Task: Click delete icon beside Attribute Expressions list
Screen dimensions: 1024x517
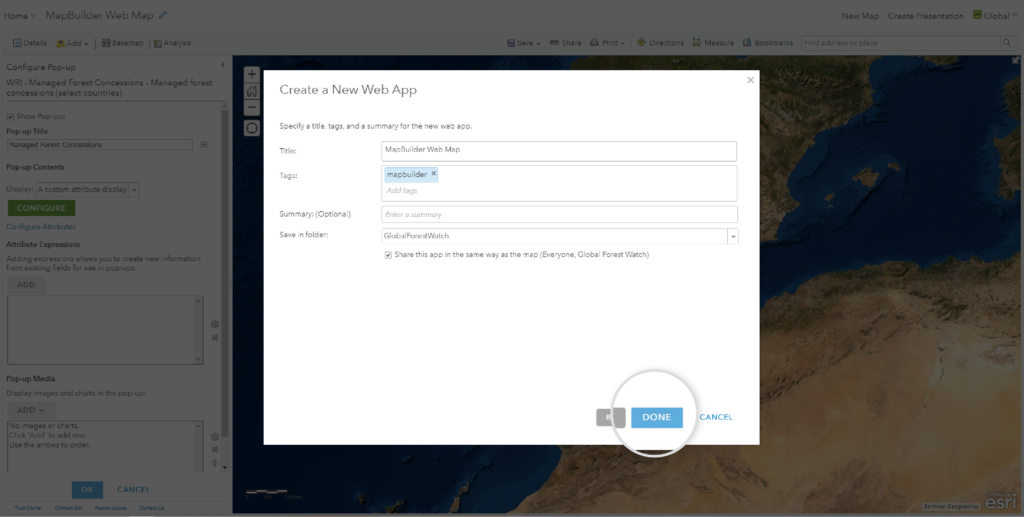Action: 215,337
